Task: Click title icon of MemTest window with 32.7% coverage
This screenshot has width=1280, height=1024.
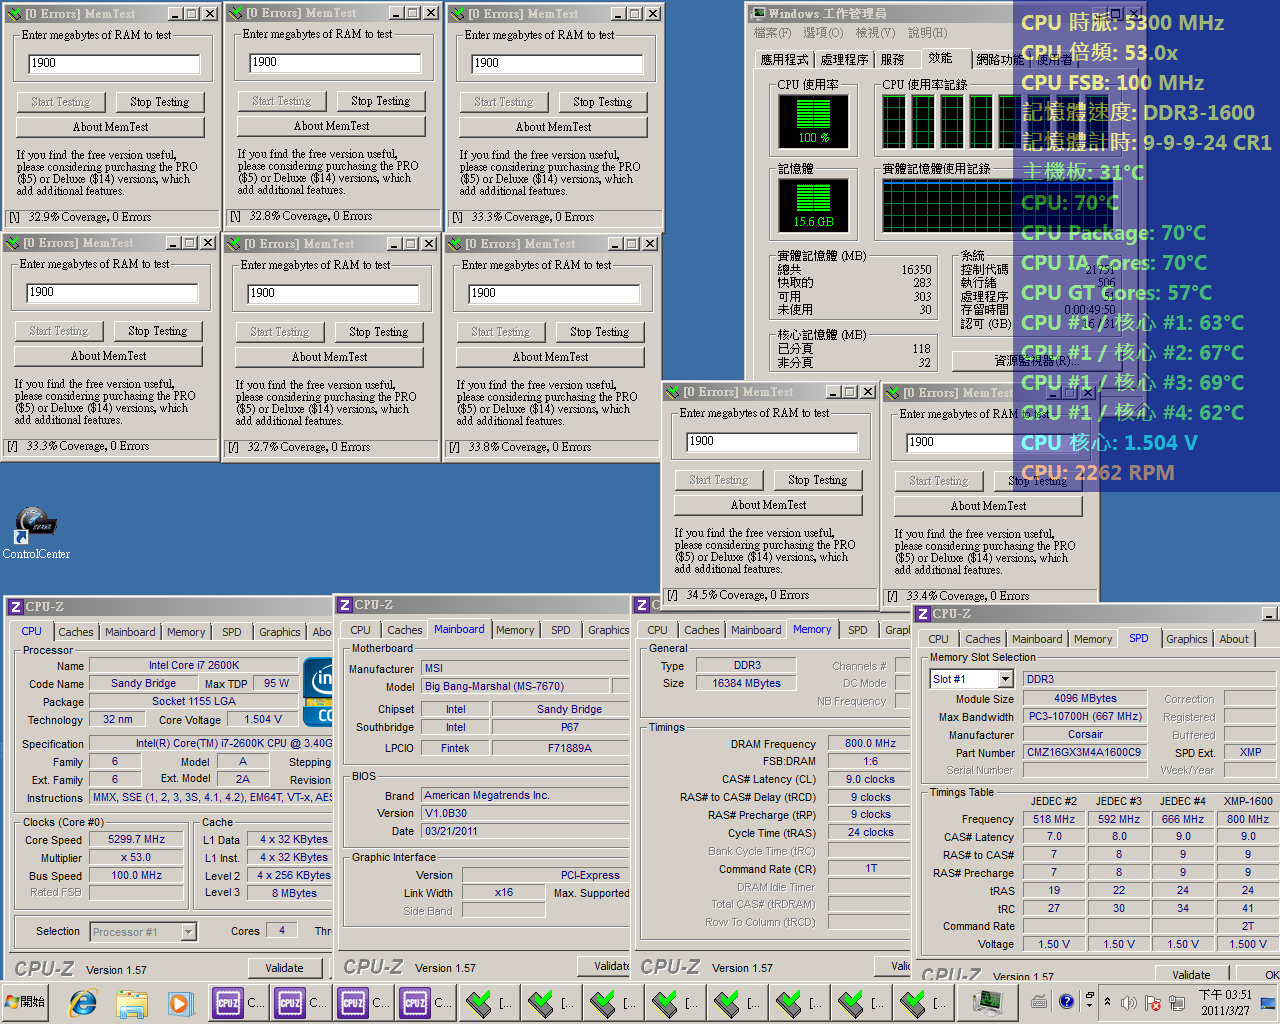Action: point(234,244)
